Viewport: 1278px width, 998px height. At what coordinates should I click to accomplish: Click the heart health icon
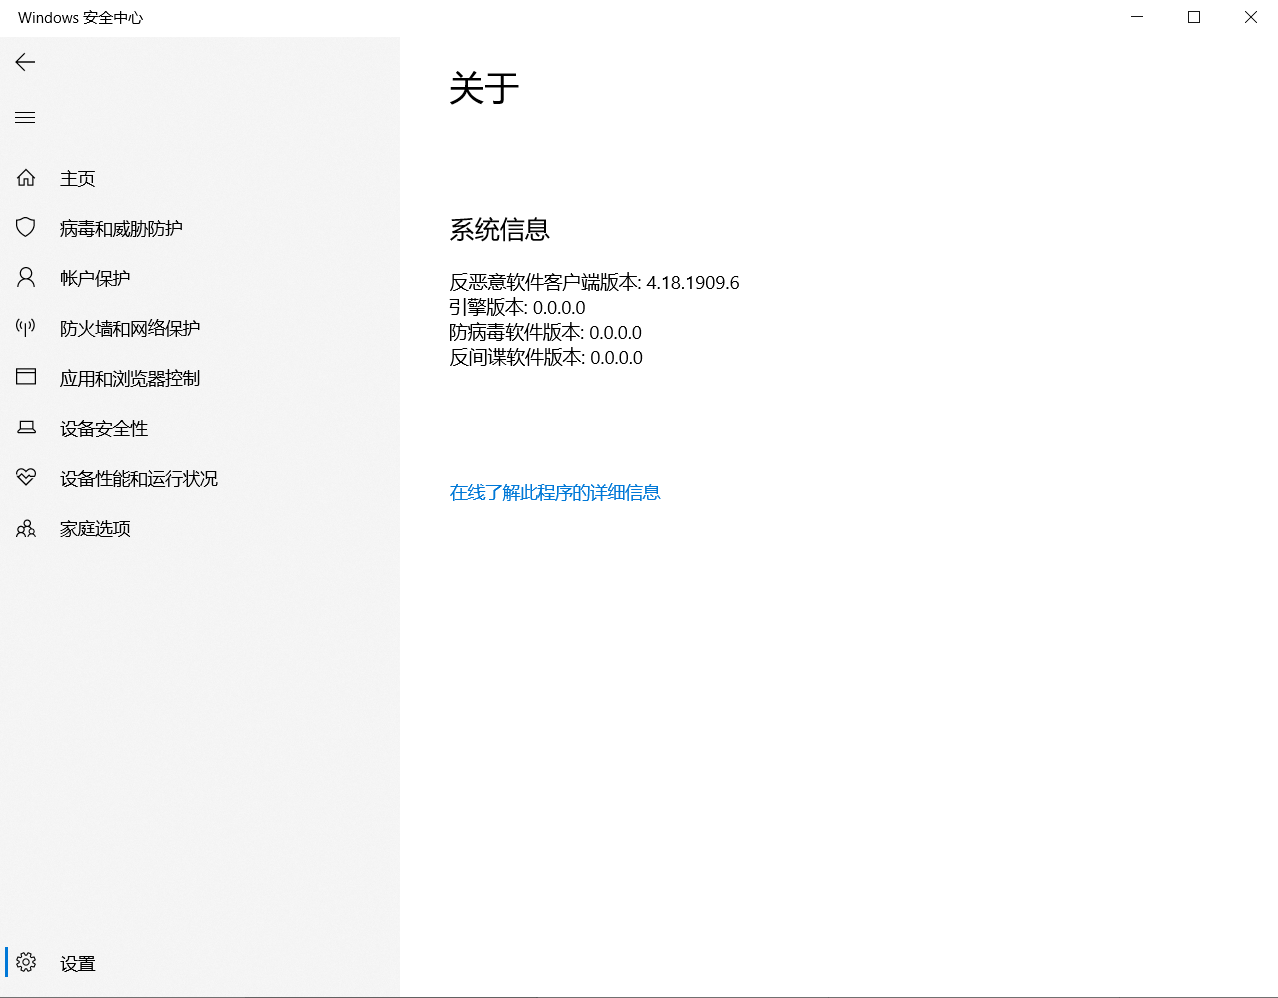[26, 478]
